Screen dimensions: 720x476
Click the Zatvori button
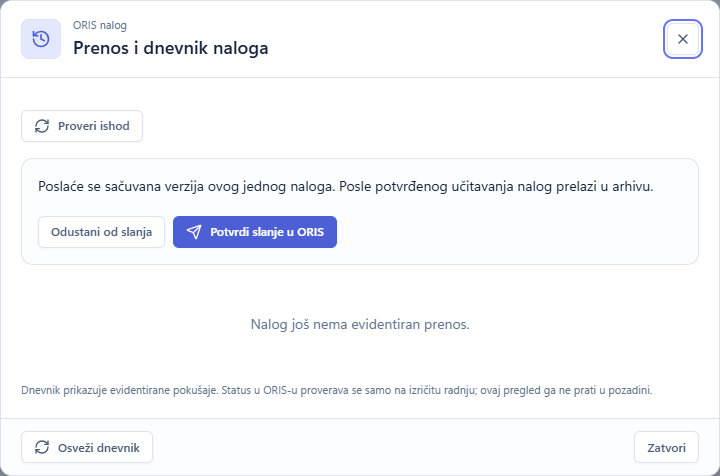666,447
